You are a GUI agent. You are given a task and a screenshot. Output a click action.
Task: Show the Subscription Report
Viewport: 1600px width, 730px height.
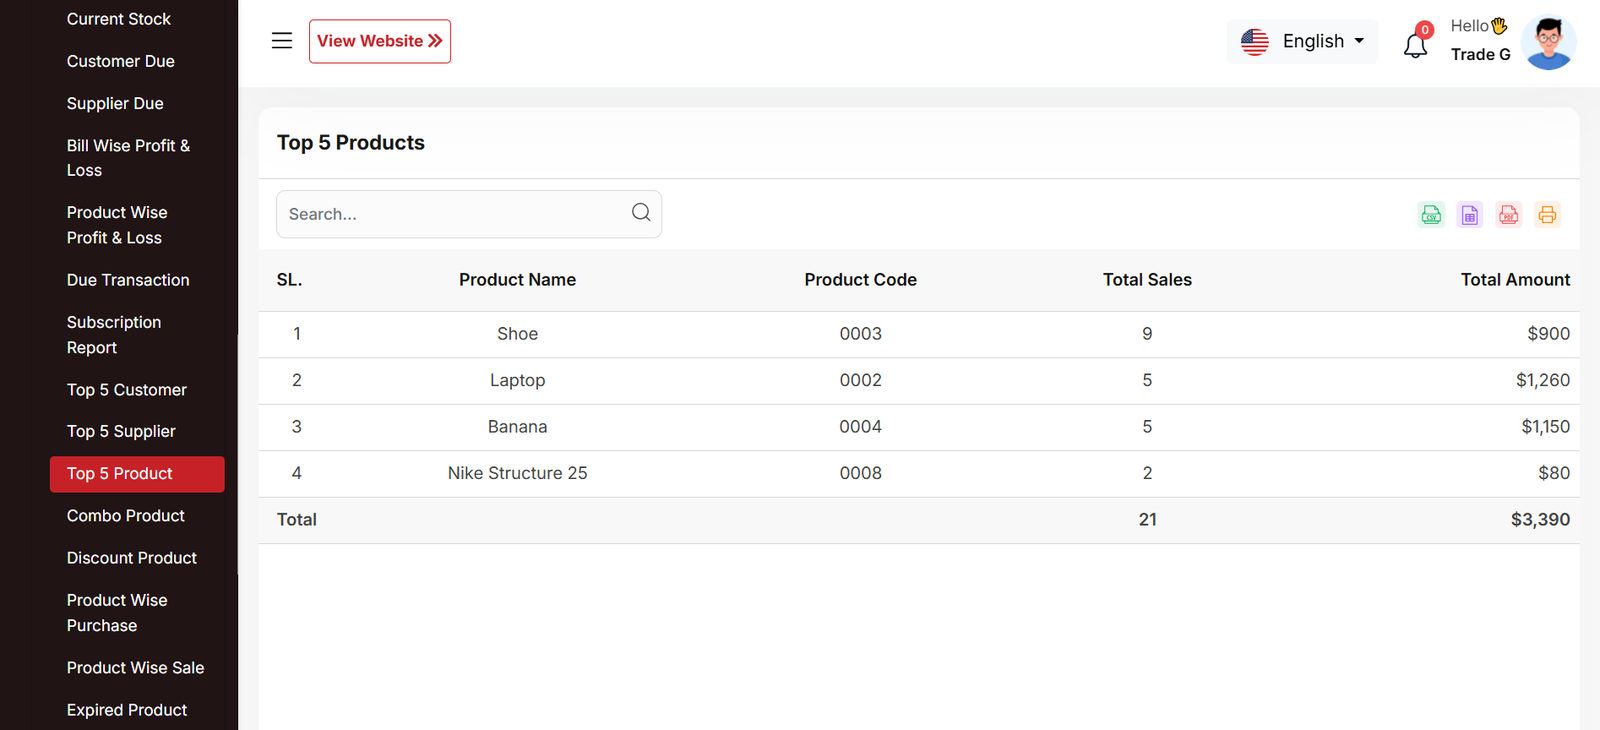click(x=114, y=335)
